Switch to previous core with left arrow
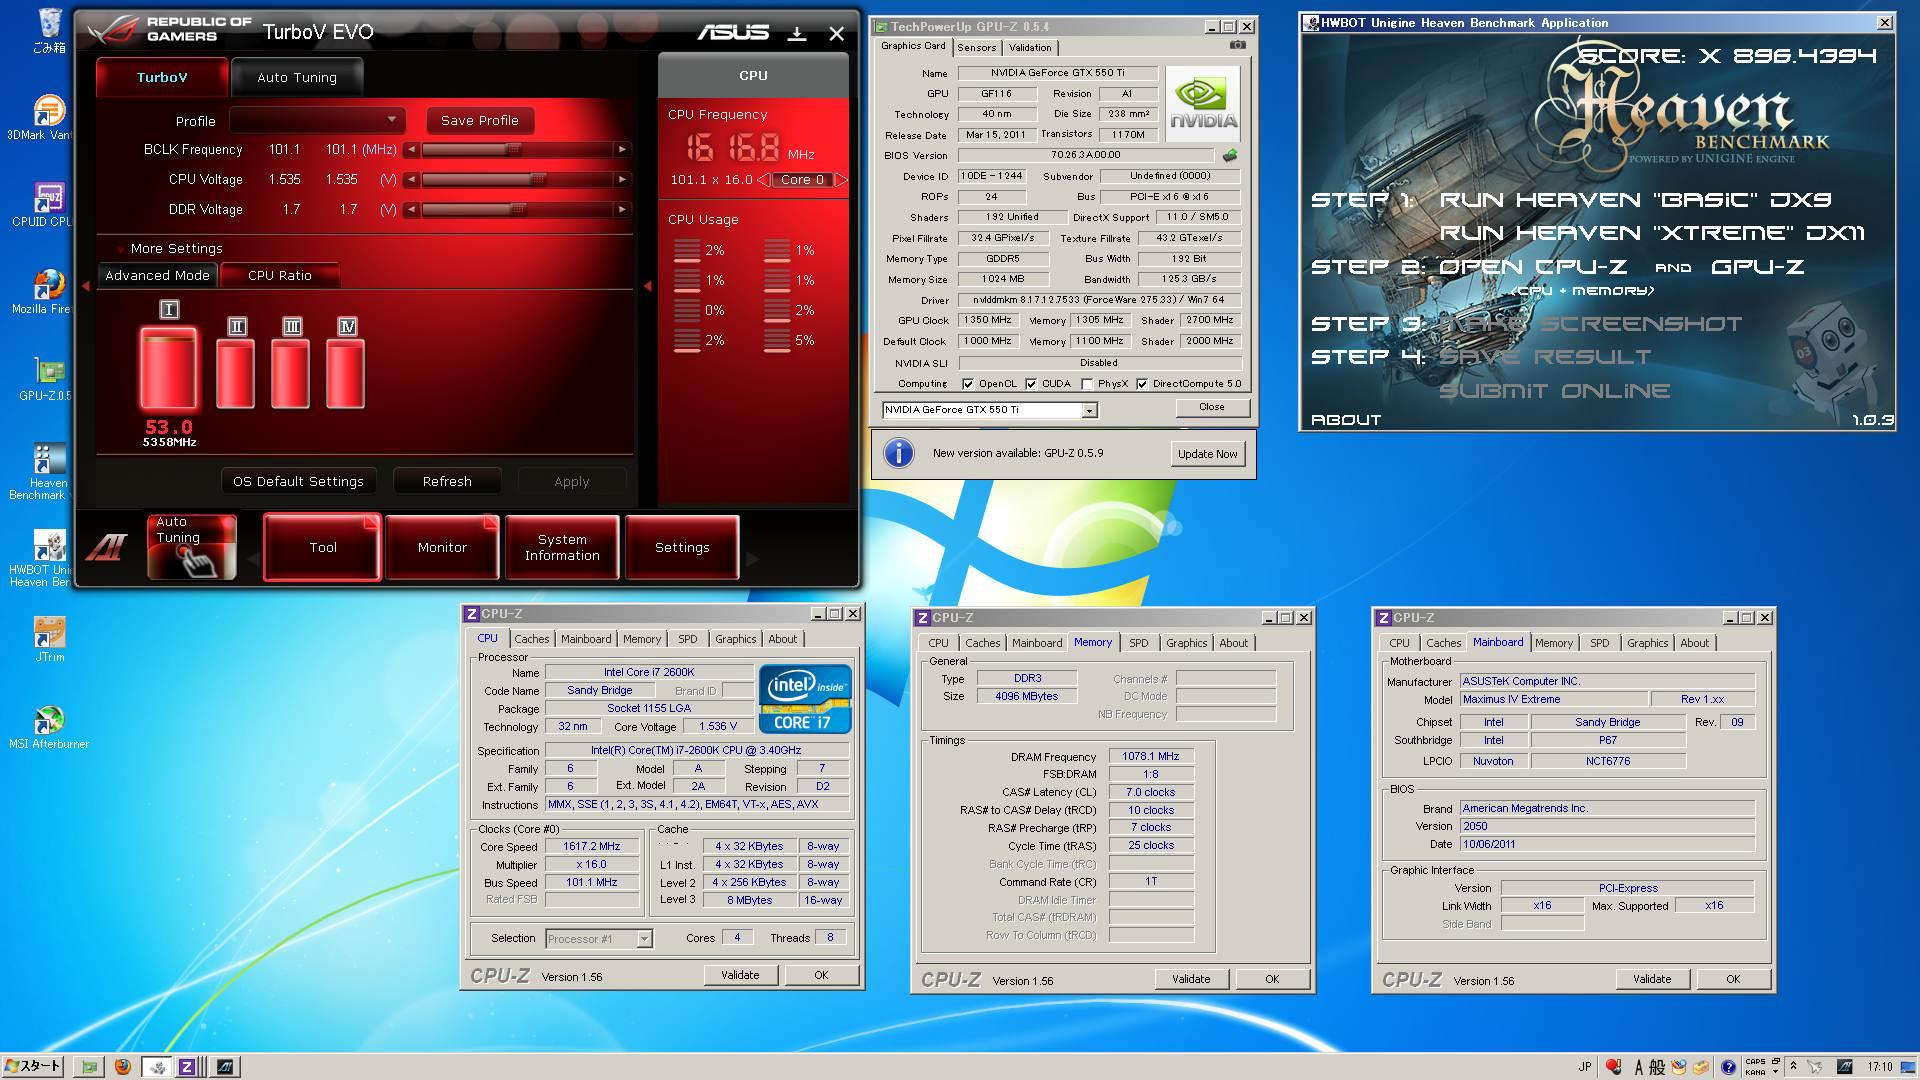This screenshot has height=1080, width=1920. point(763,180)
